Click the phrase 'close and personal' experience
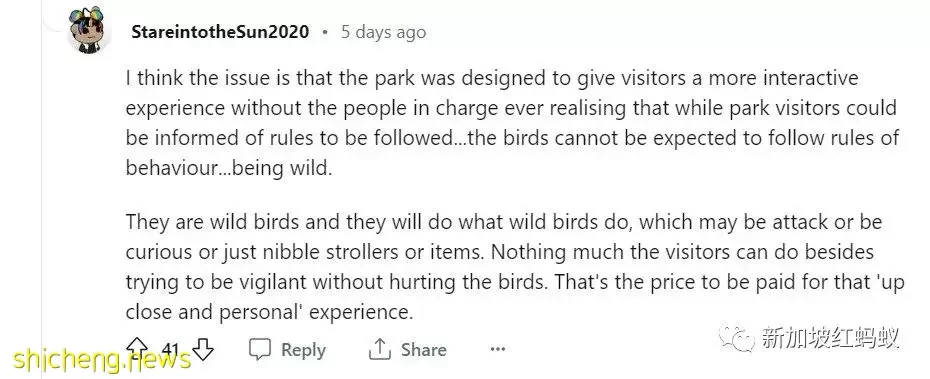Image resolution: width=930 pixels, height=379 pixels. coord(269,312)
